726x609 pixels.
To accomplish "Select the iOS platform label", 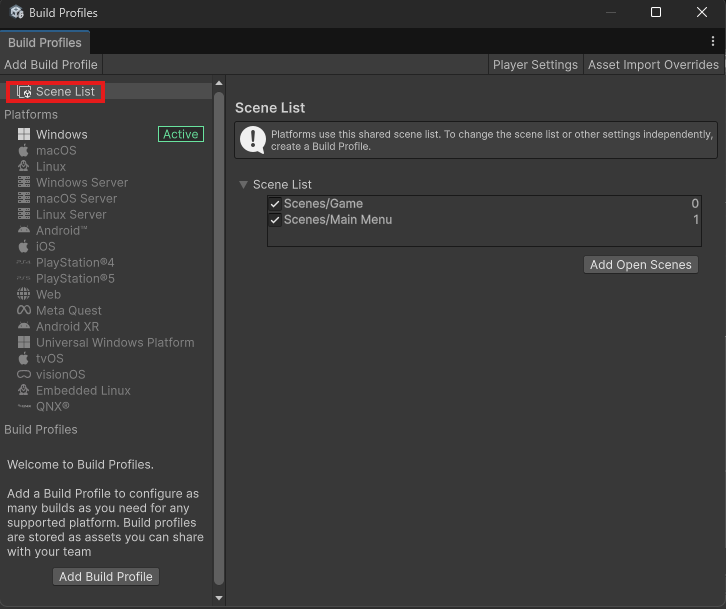I will coord(45,246).
